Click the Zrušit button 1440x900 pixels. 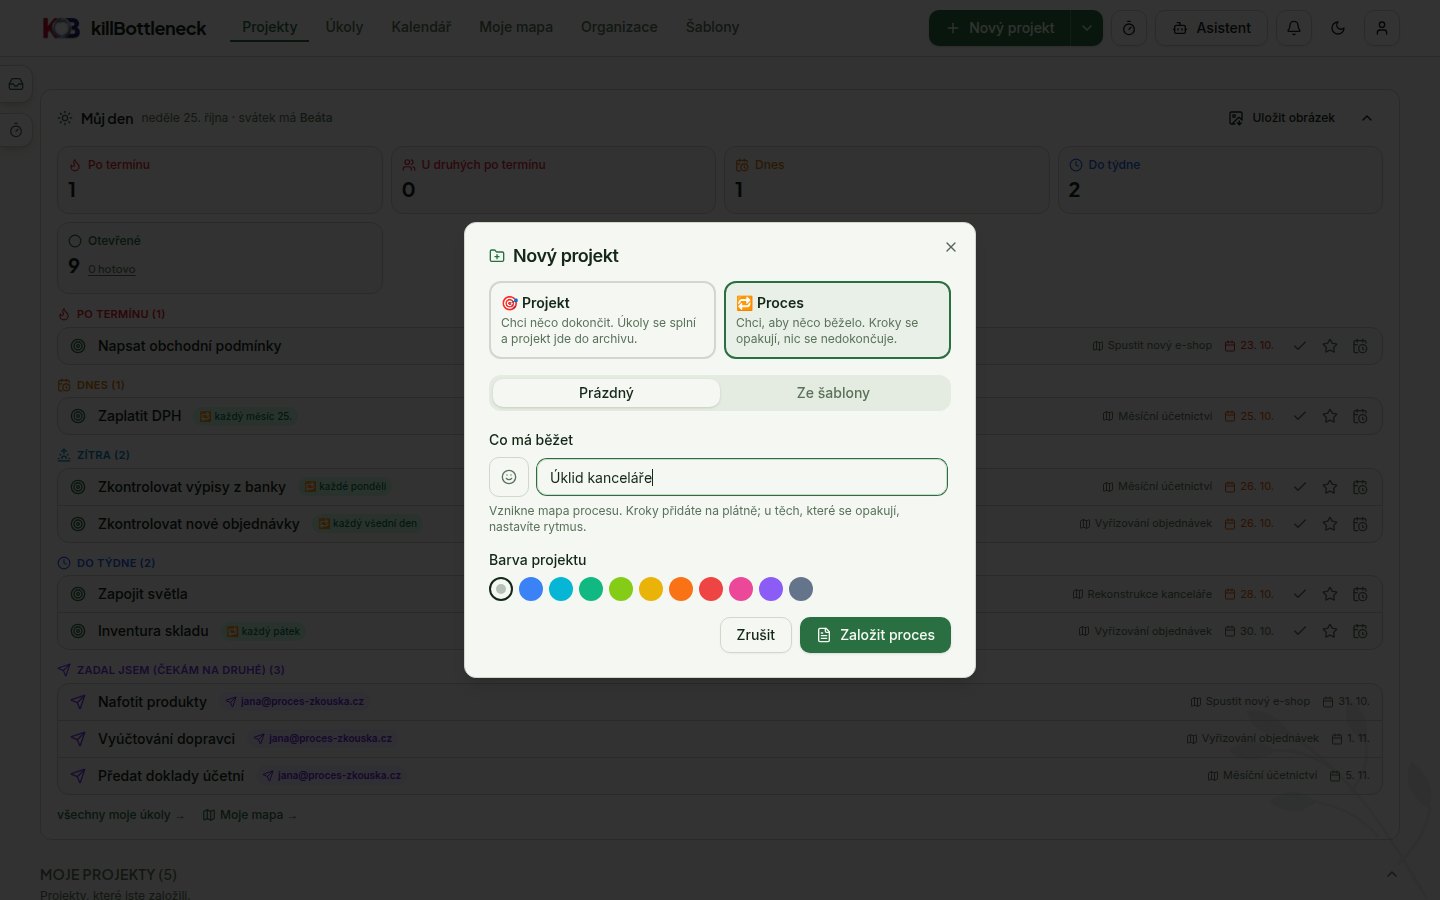tap(756, 635)
